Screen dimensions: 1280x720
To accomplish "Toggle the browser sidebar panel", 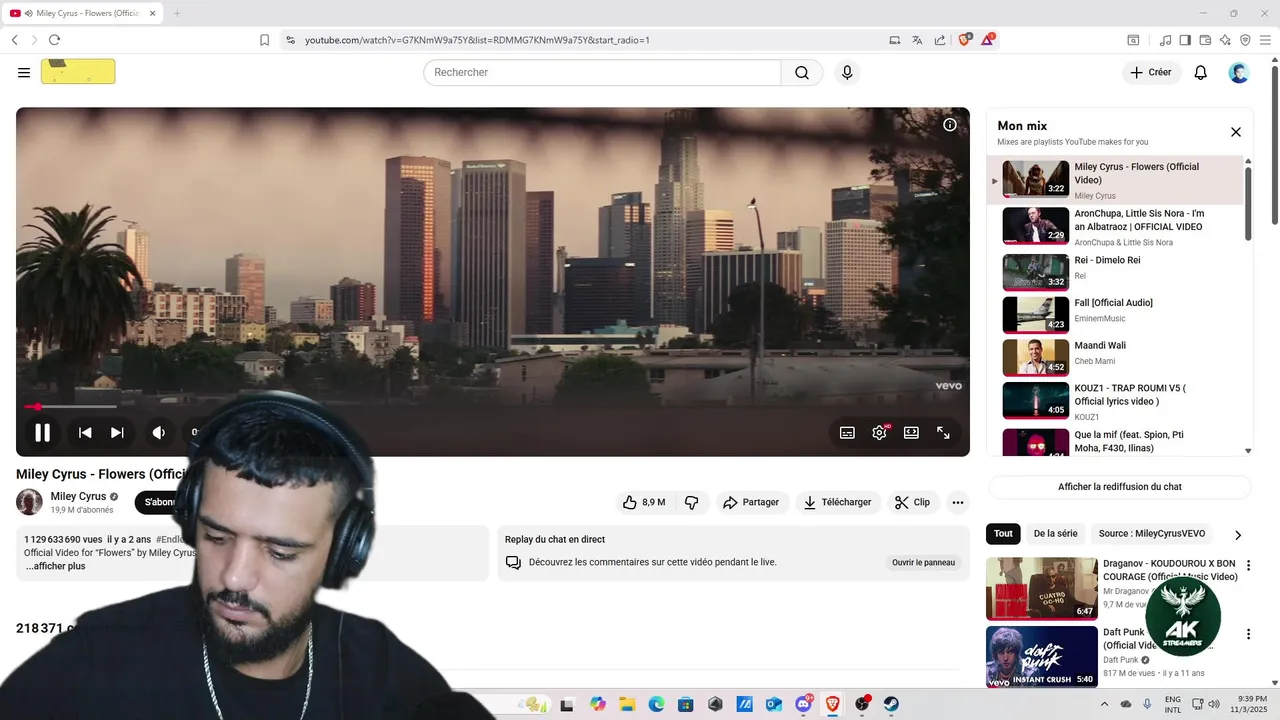I will click(1185, 40).
